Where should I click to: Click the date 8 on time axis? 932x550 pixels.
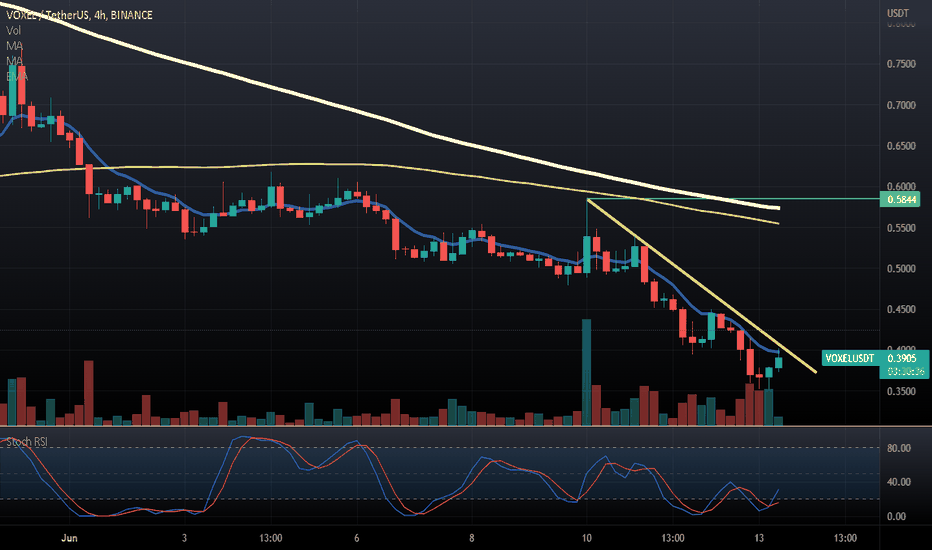pos(471,538)
